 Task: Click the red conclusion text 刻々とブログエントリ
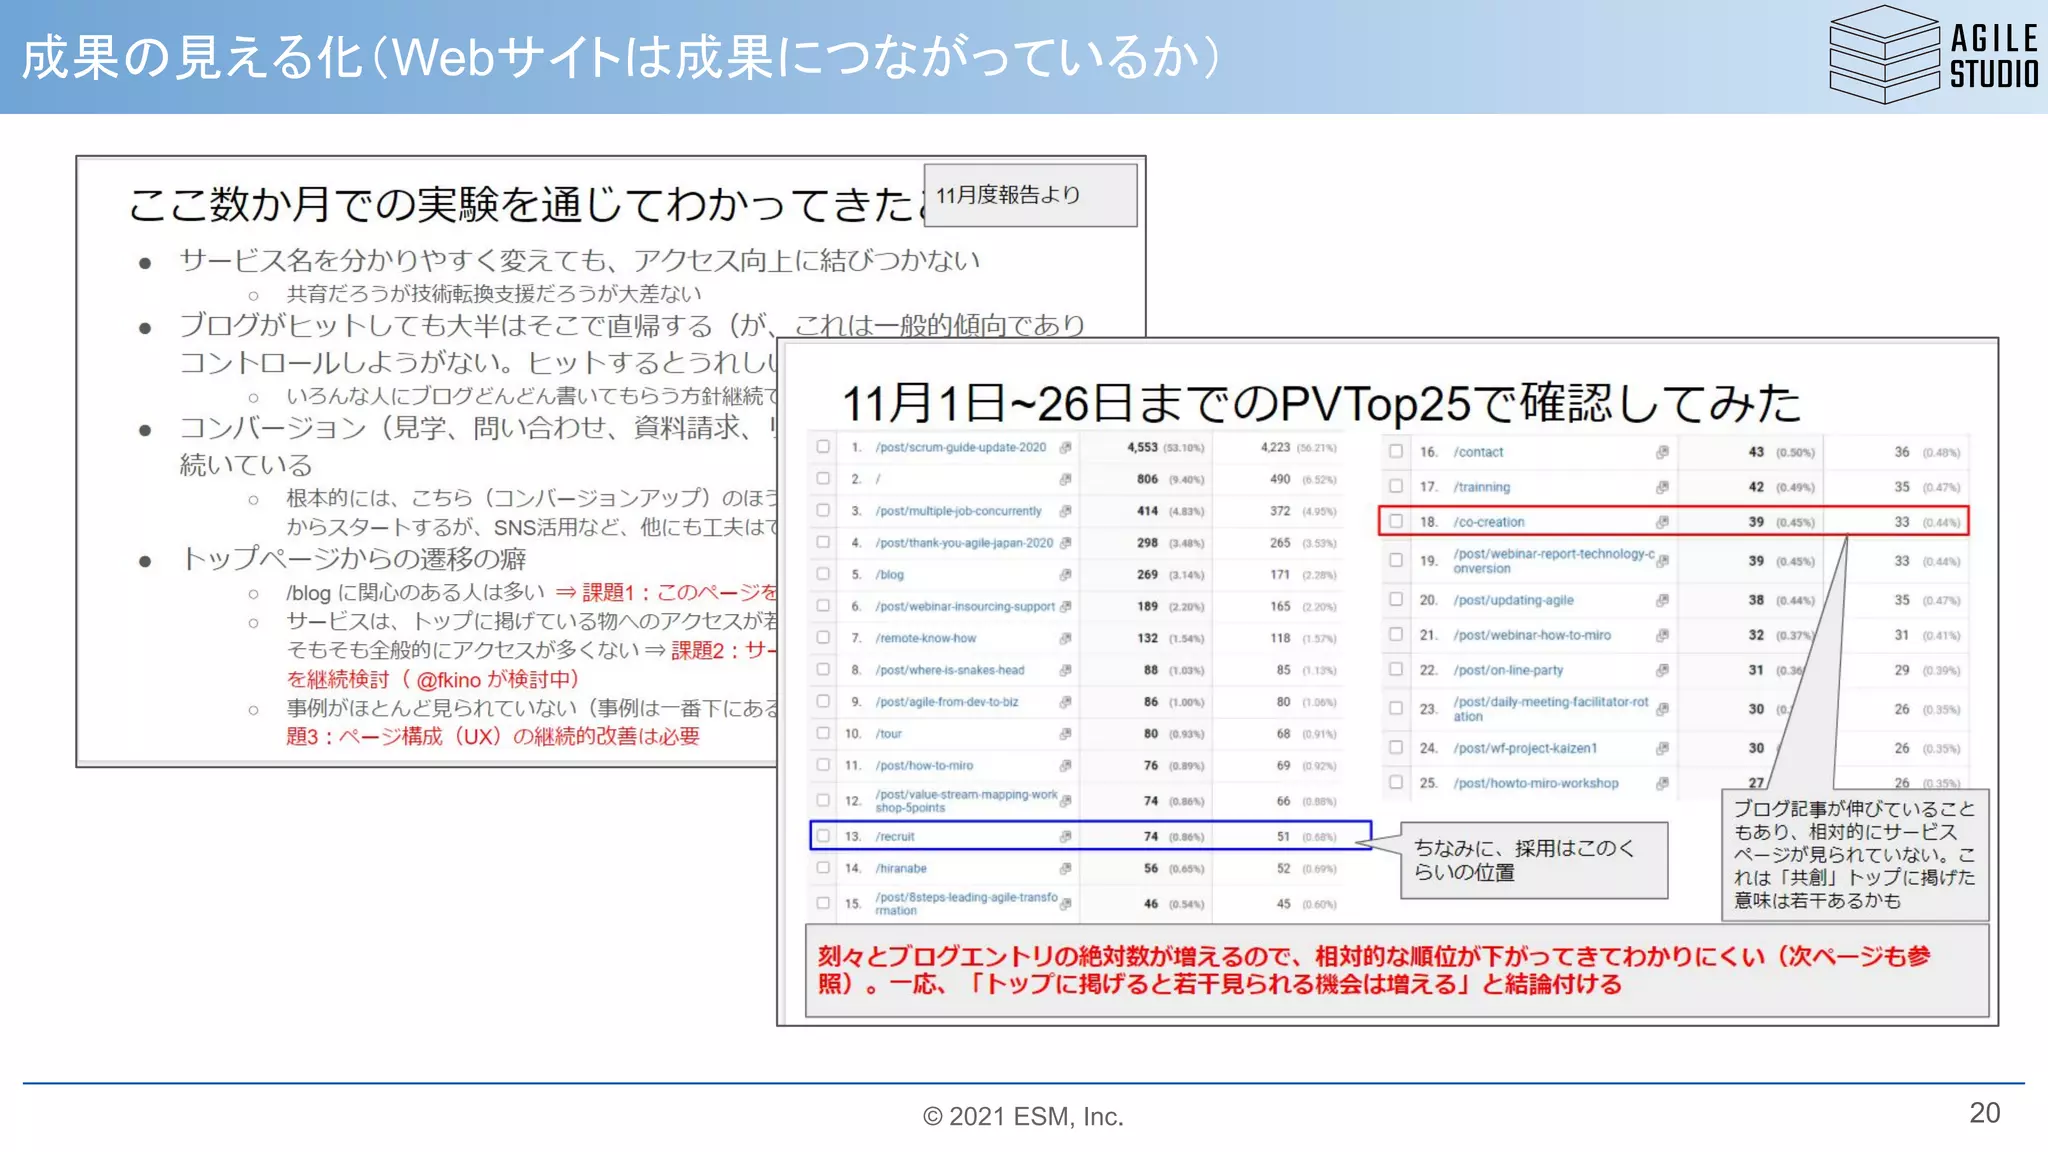click(x=1374, y=970)
